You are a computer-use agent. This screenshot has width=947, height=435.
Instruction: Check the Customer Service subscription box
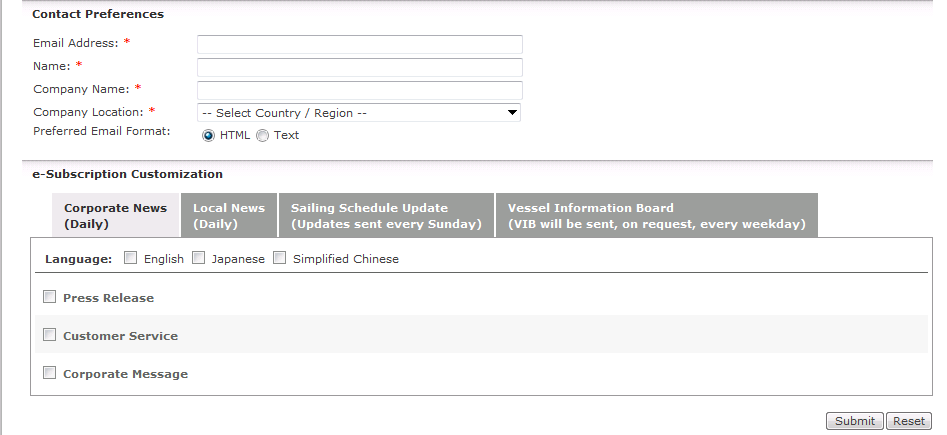[x=49, y=335]
